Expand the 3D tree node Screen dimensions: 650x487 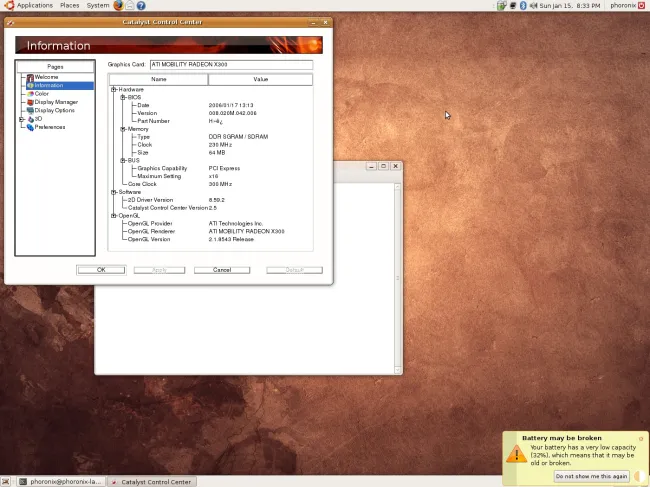[x=22, y=119]
